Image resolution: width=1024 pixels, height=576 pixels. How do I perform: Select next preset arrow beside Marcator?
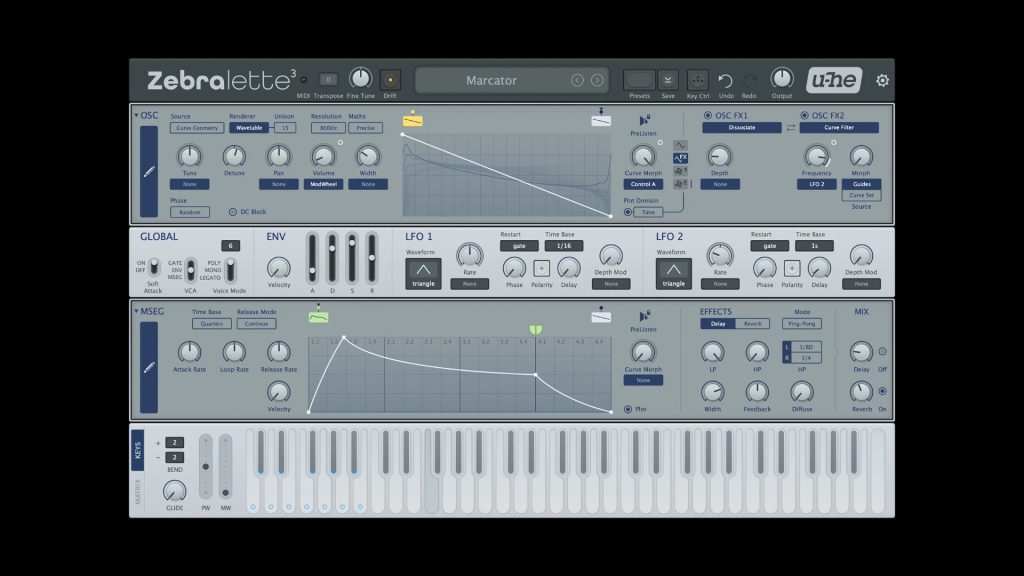(x=597, y=81)
